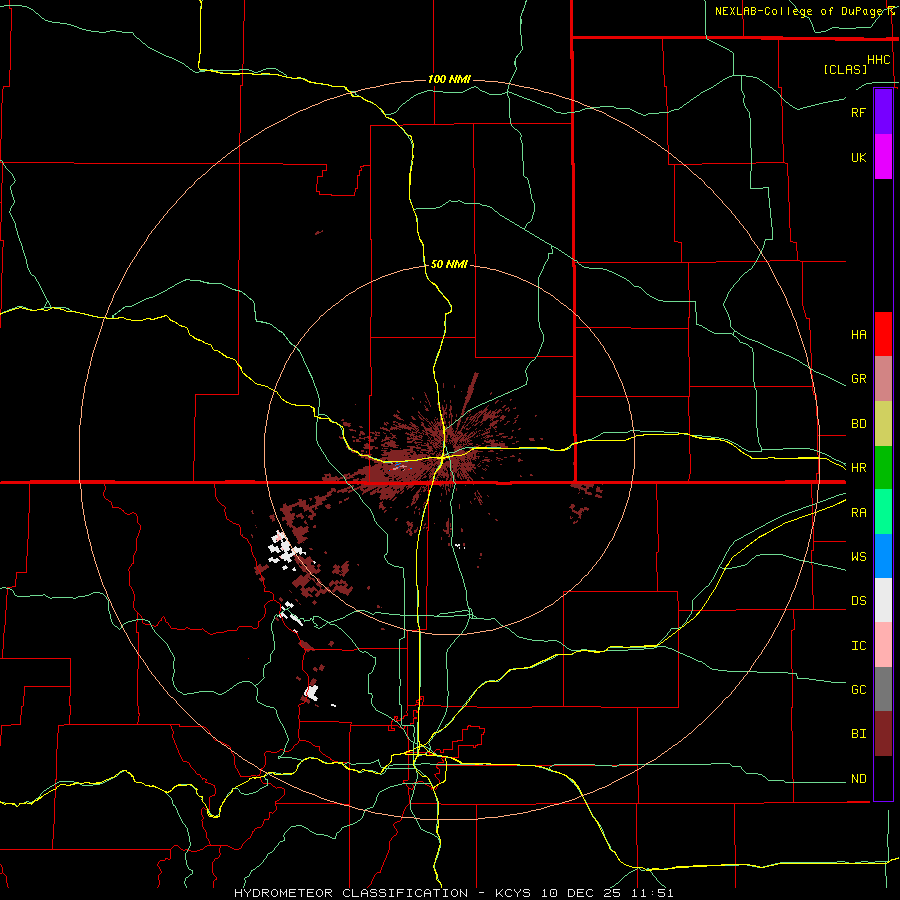Click the HA red legend swatch
This screenshot has width=900, height=900.
883,334
